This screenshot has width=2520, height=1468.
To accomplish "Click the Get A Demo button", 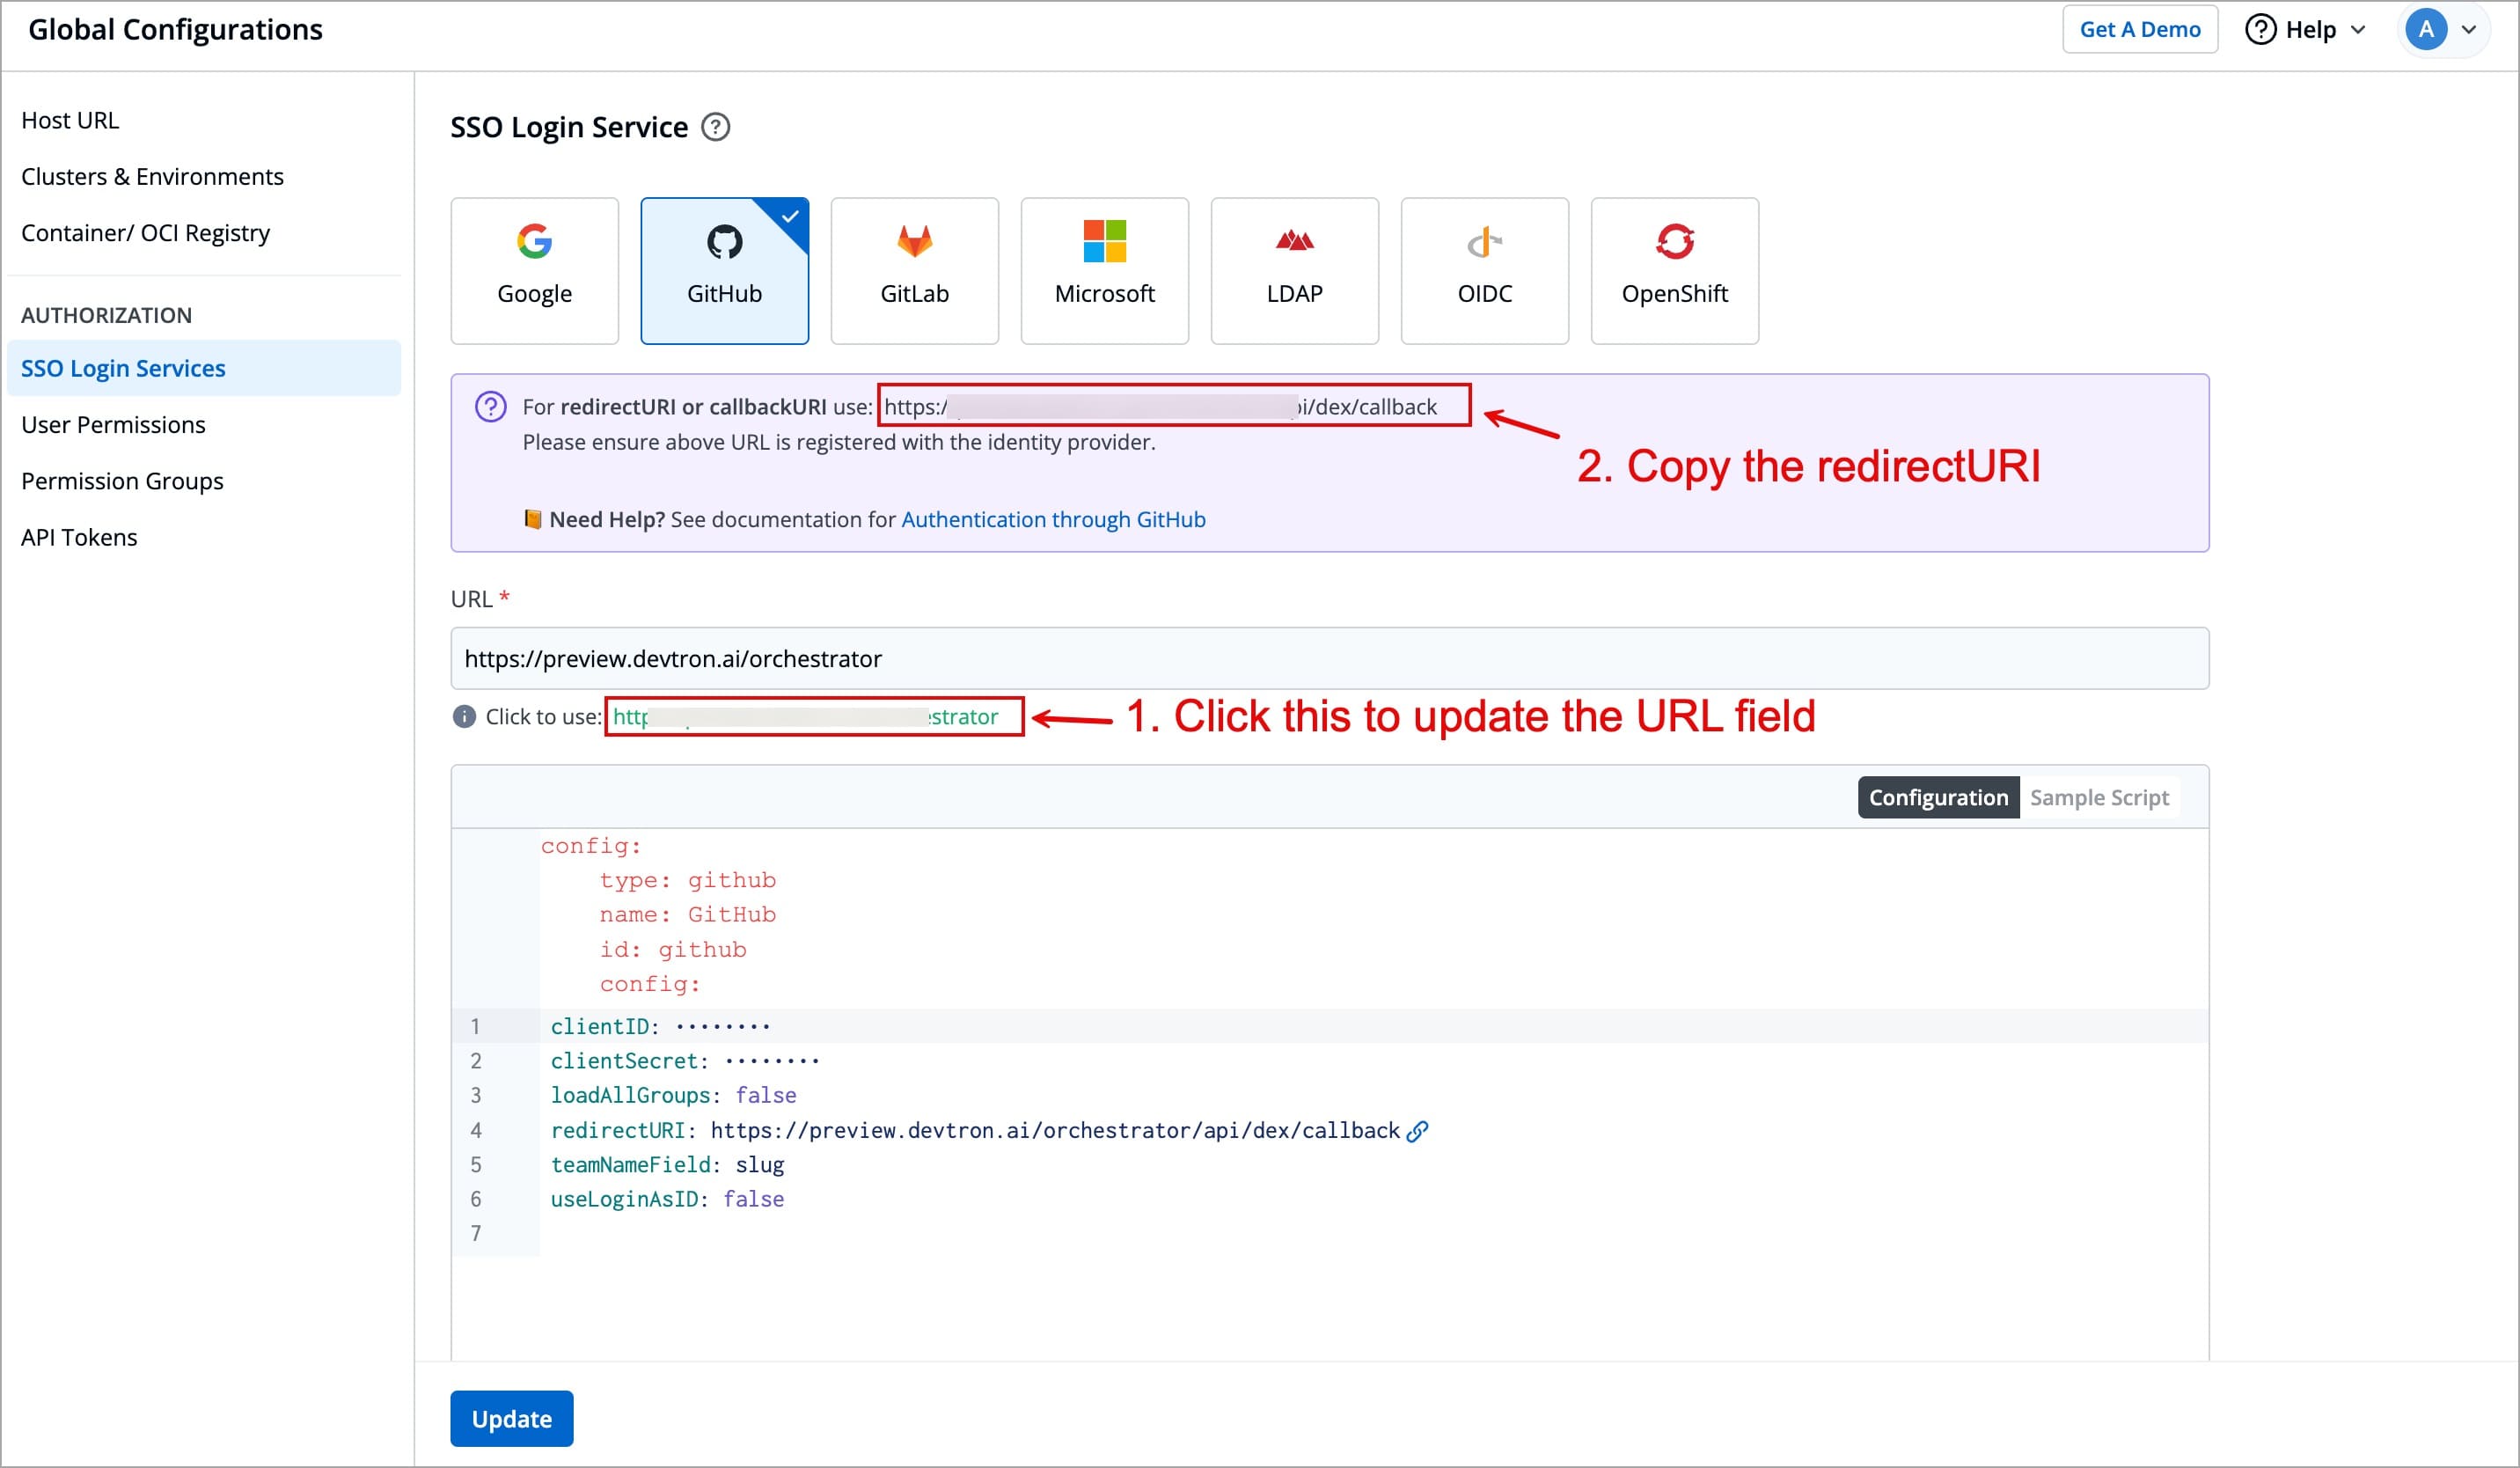I will click(x=2139, y=30).
